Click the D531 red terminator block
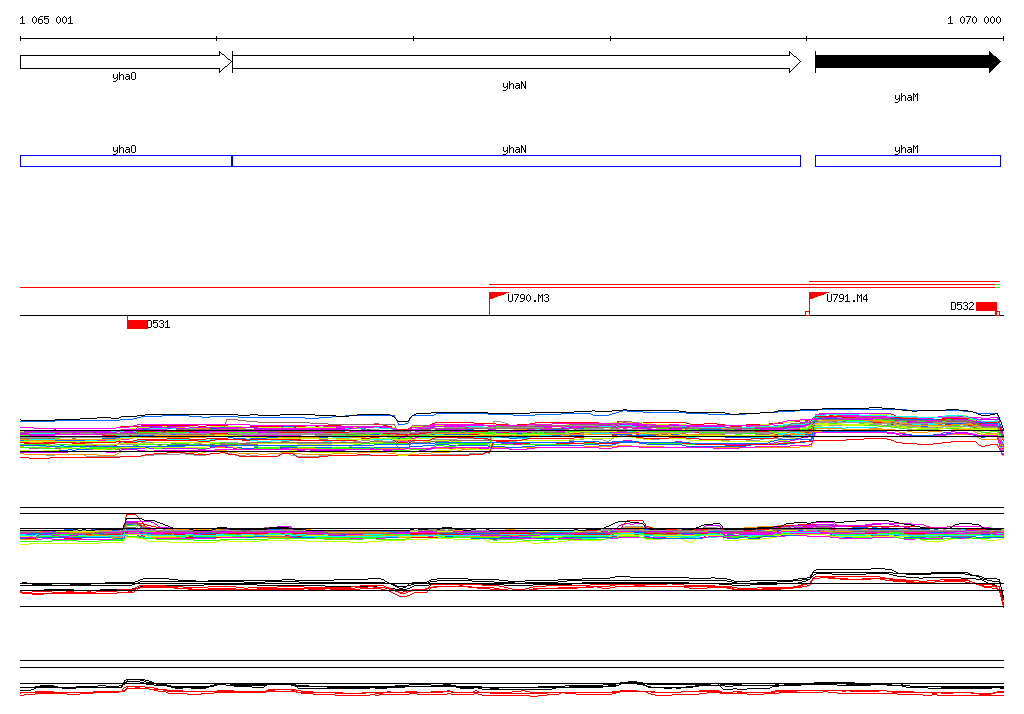The image size is (1024, 714). [137, 324]
